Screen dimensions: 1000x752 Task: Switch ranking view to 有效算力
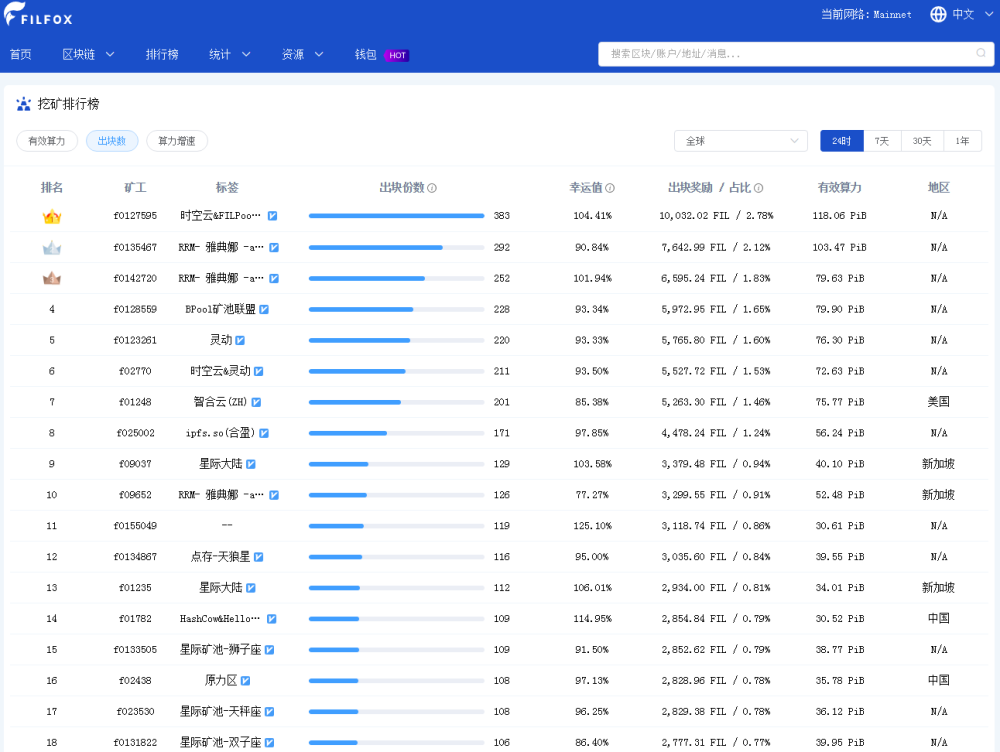(x=46, y=141)
